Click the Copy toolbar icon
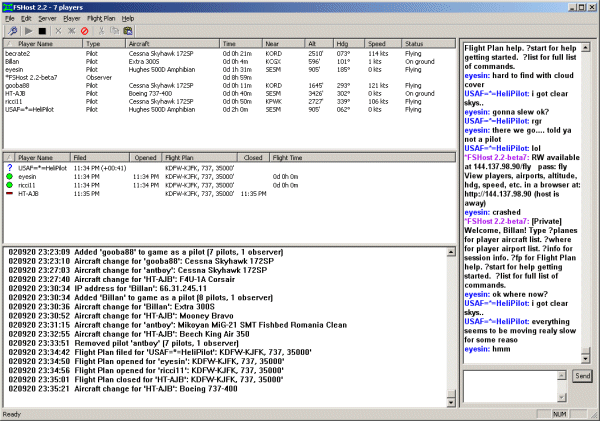 114,31
